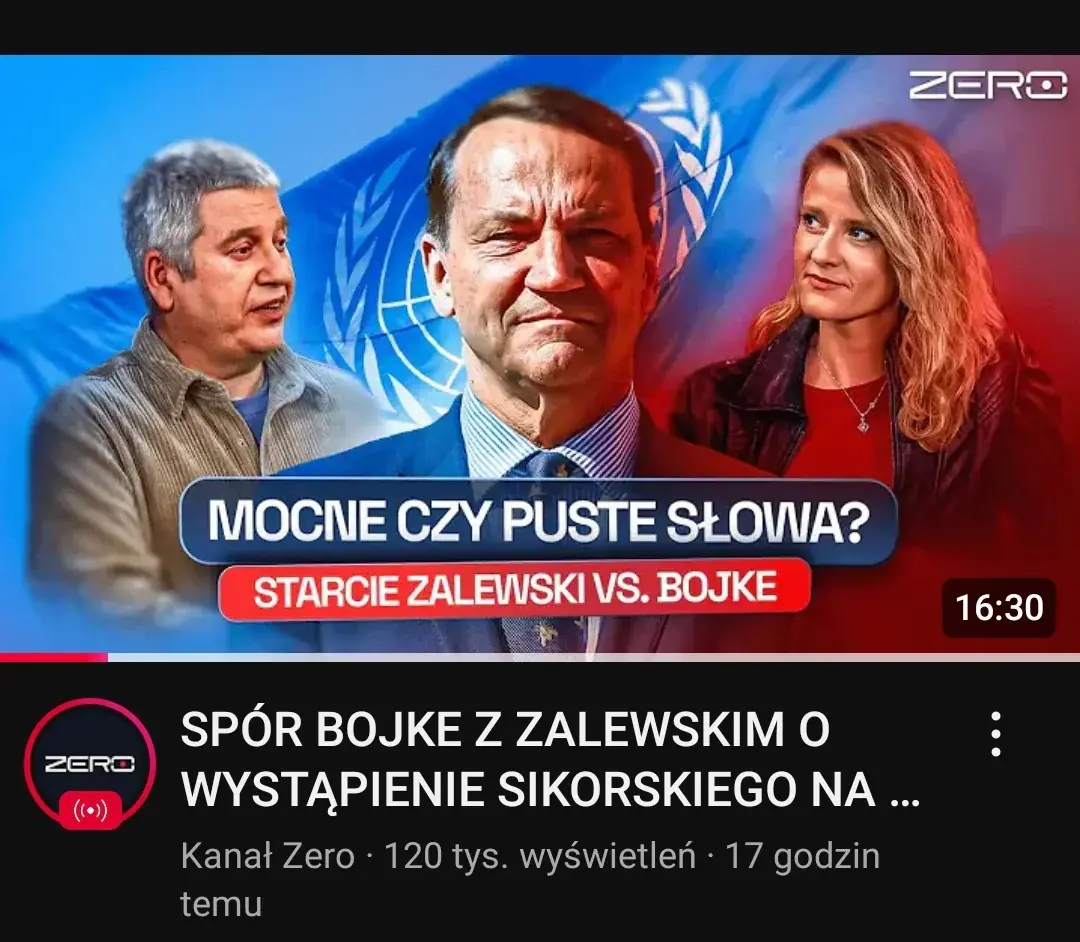Click the gray unwatched part of progress bar
The image size is (1080, 942).
pos(594,657)
